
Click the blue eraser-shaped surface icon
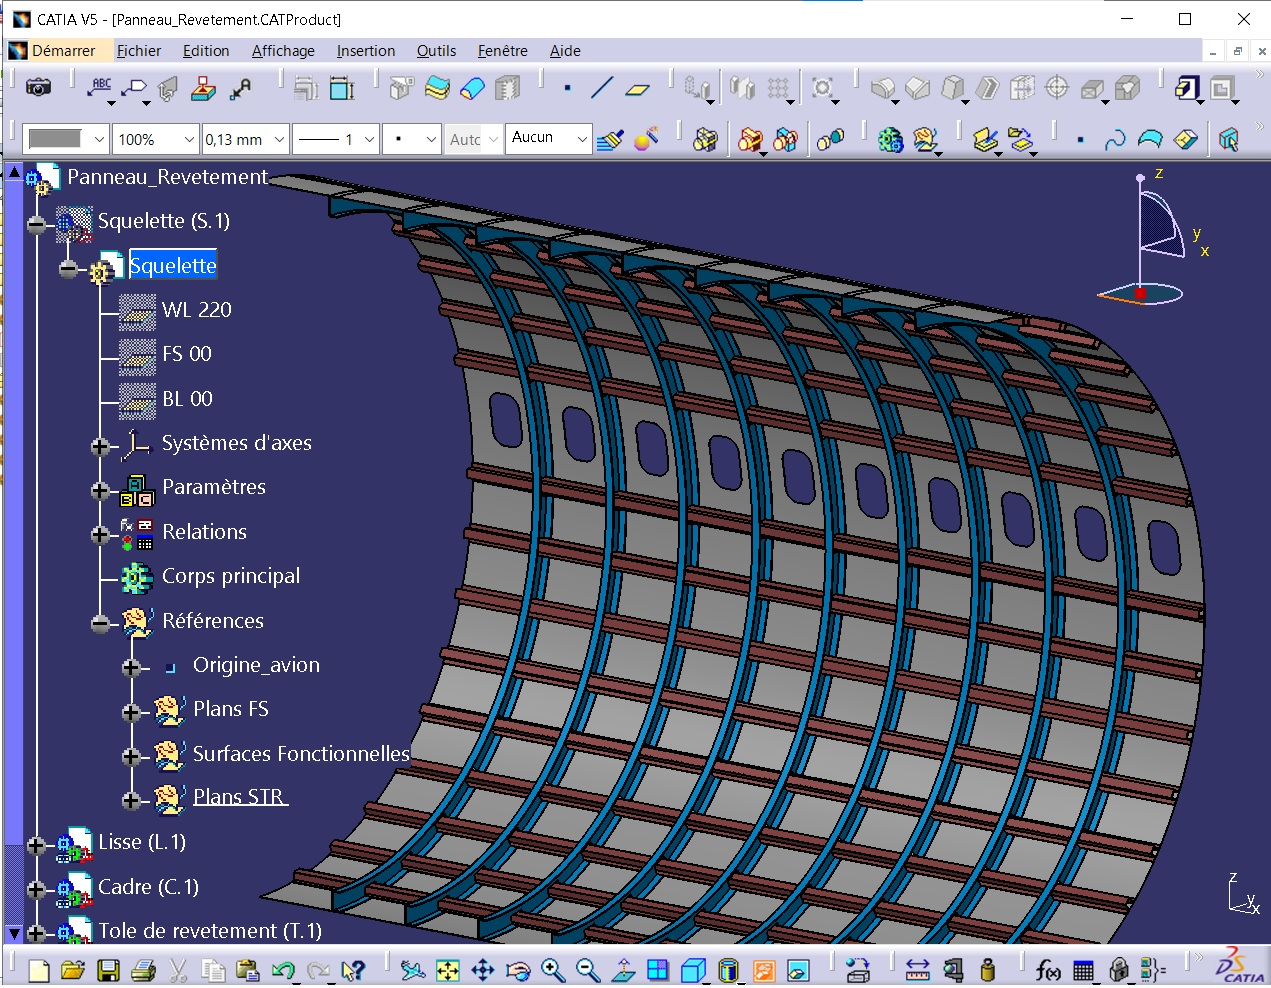(x=472, y=88)
